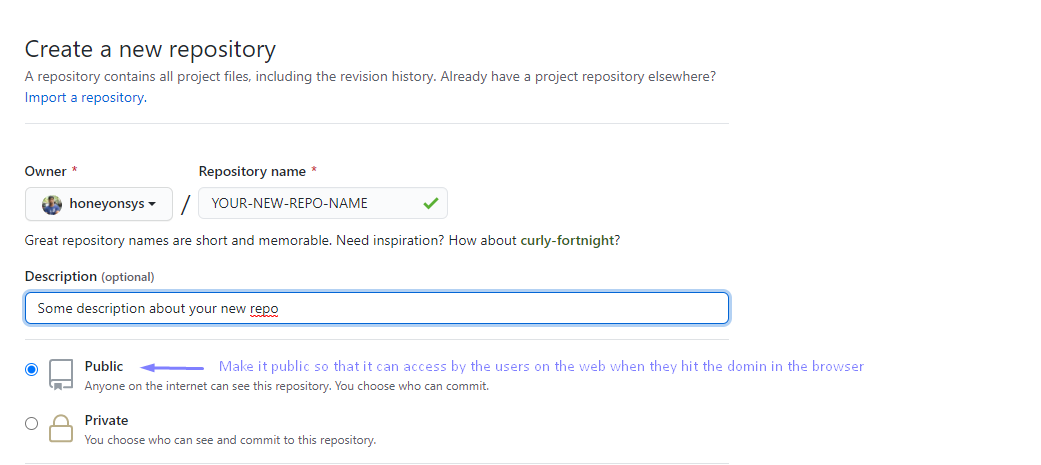
Task: Select the Public radio button
Action: (x=31, y=369)
